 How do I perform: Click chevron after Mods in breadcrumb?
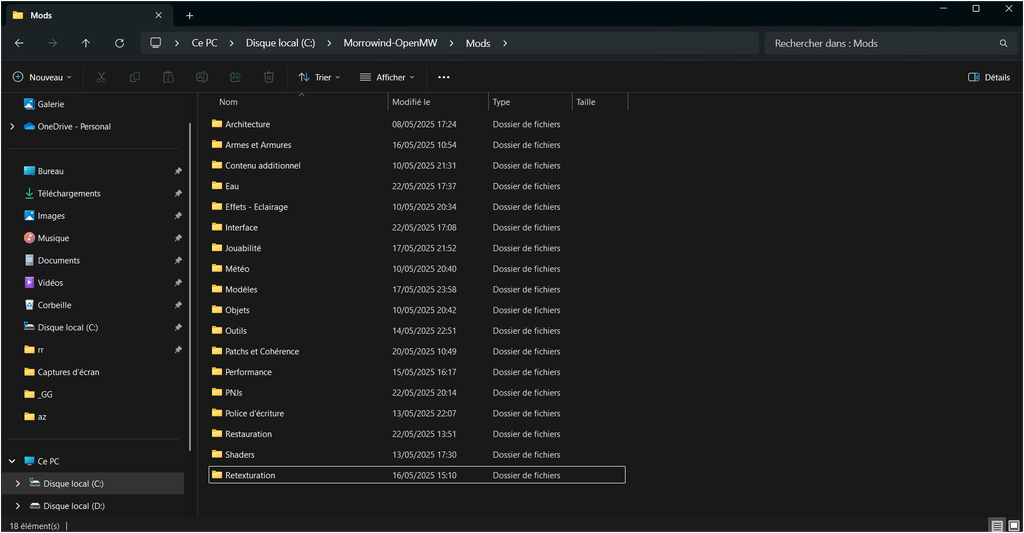pos(505,43)
